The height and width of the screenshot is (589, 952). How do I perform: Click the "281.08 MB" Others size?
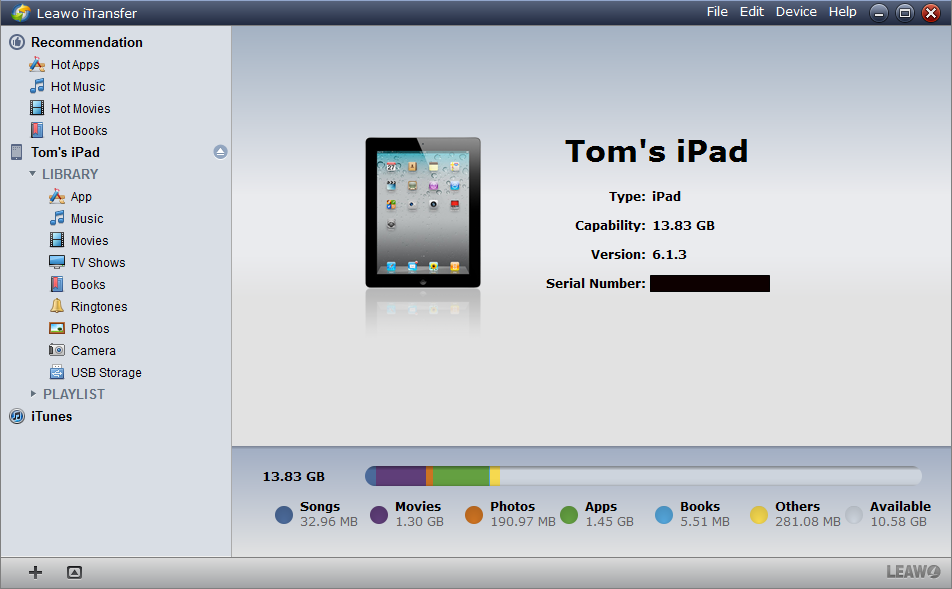pyautogui.click(x=808, y=522)
